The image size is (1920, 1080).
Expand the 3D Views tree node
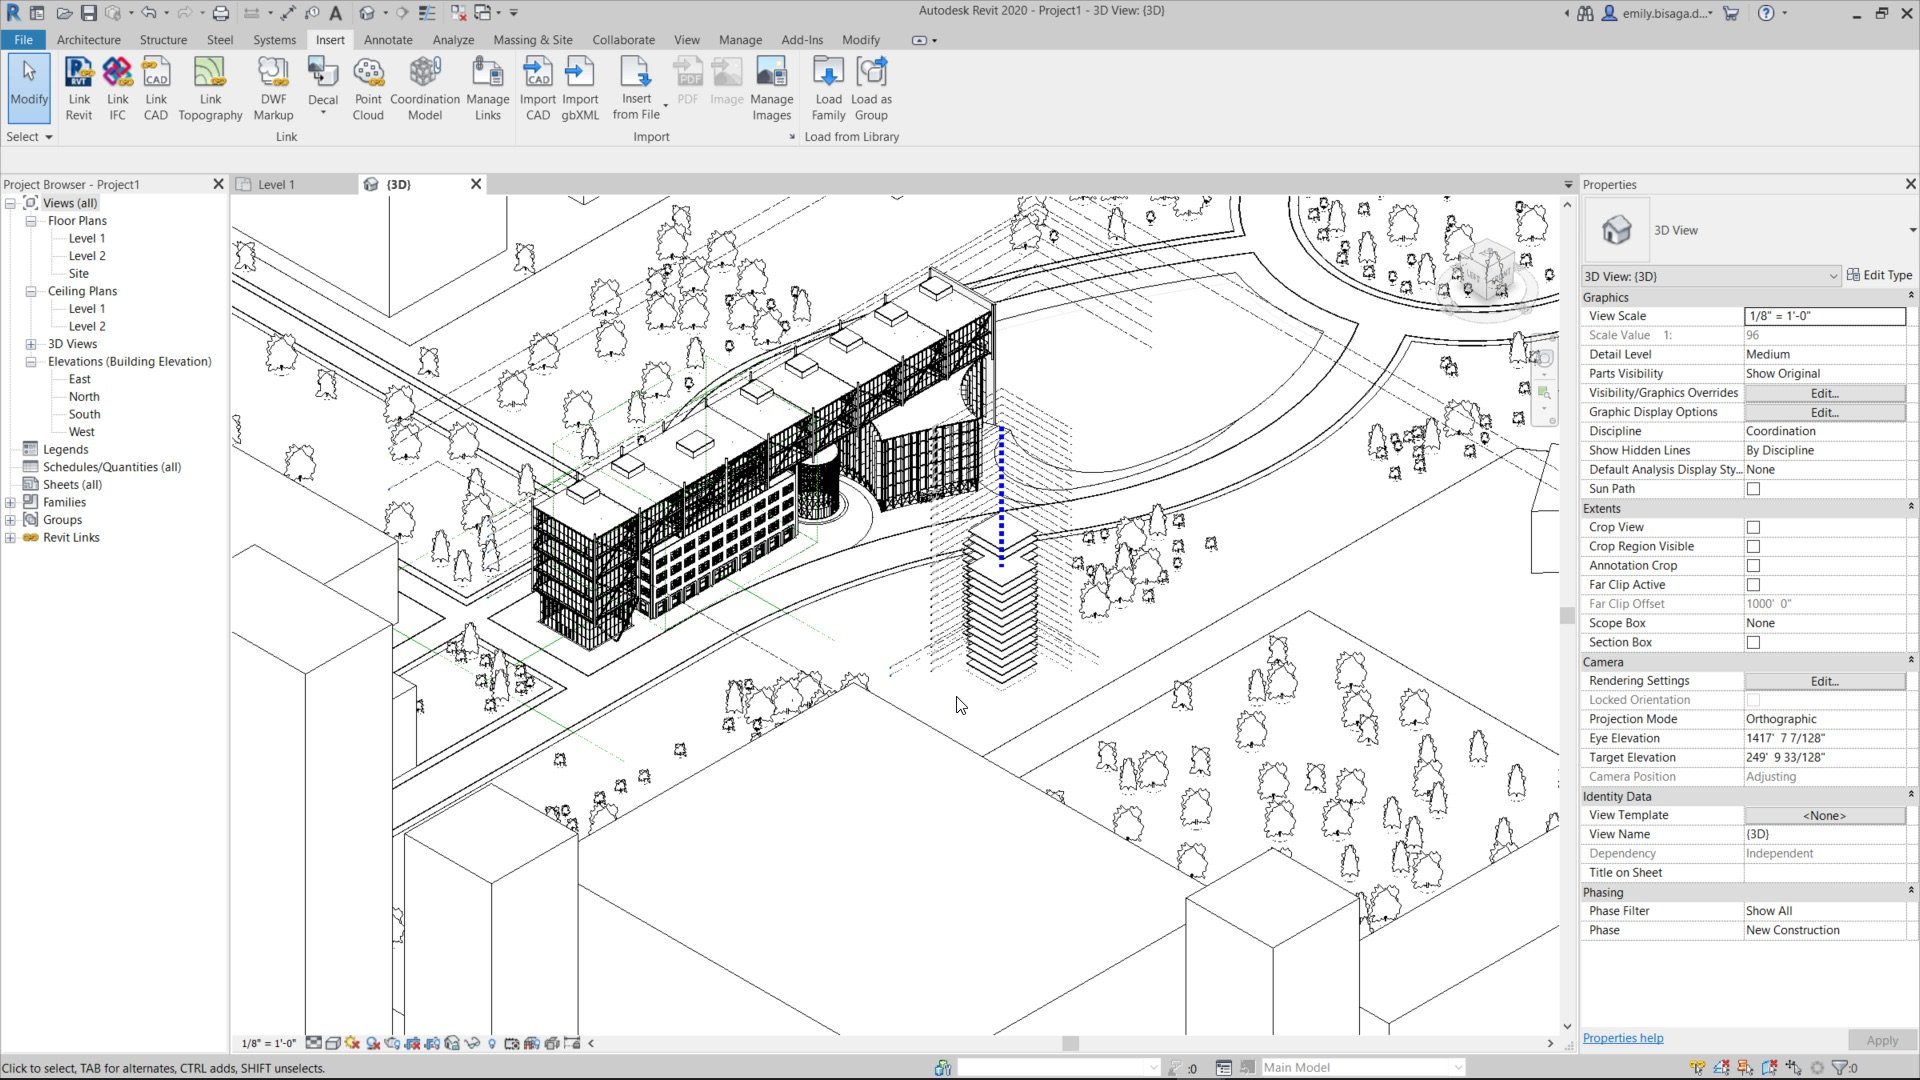(x=31, y=344)
